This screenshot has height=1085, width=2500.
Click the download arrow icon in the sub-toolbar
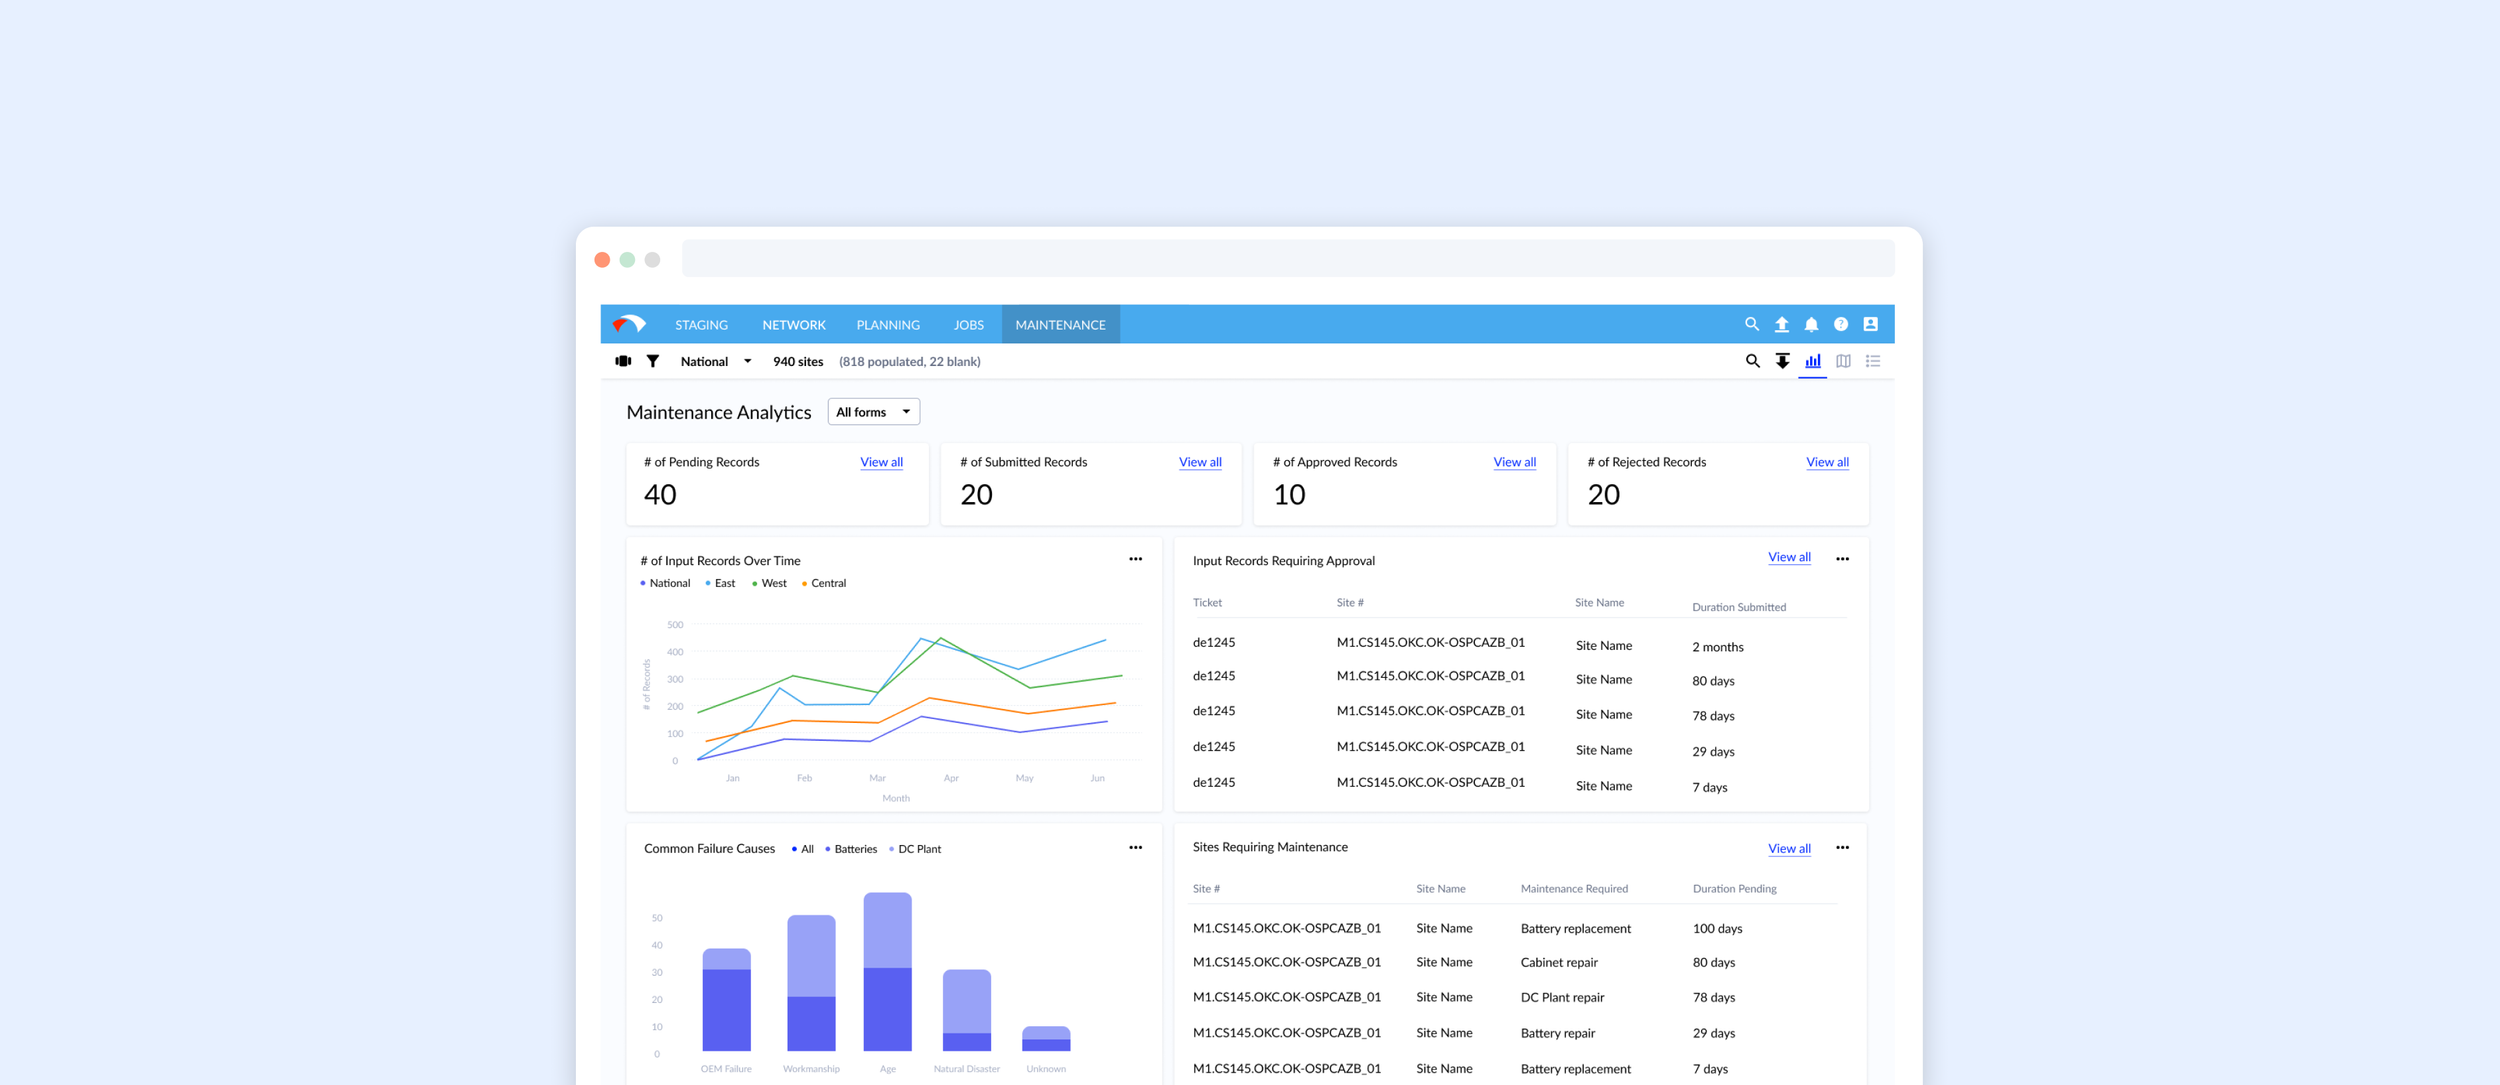1782,361
